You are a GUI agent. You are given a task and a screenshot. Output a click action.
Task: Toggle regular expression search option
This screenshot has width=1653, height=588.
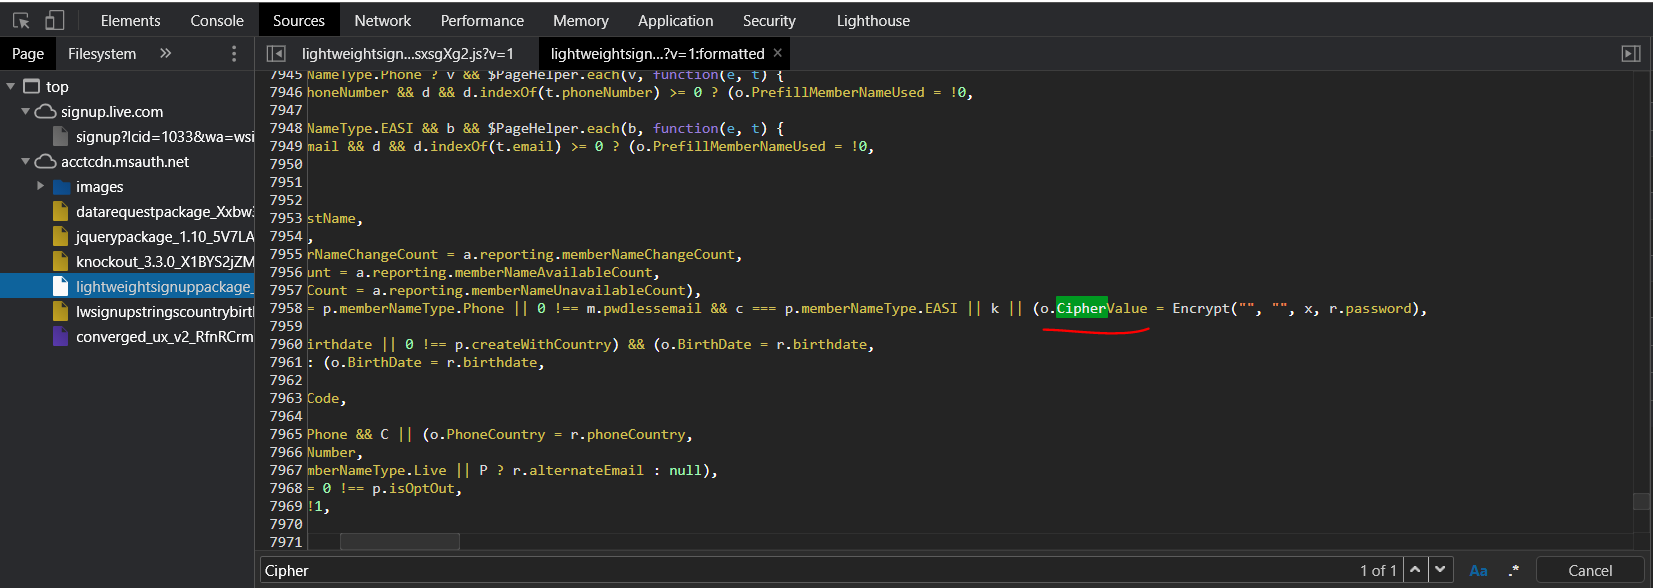(1513, 571)
